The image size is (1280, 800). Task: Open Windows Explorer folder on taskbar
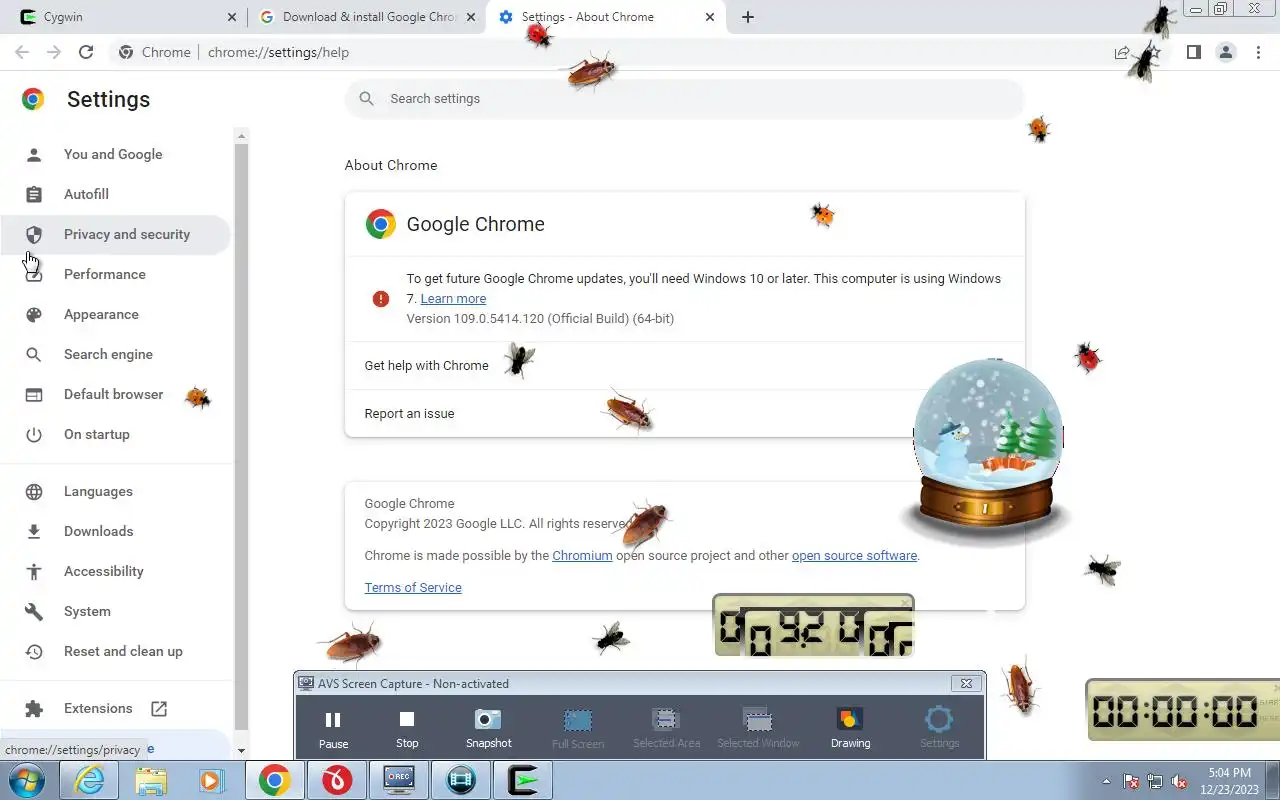[151, 780]
